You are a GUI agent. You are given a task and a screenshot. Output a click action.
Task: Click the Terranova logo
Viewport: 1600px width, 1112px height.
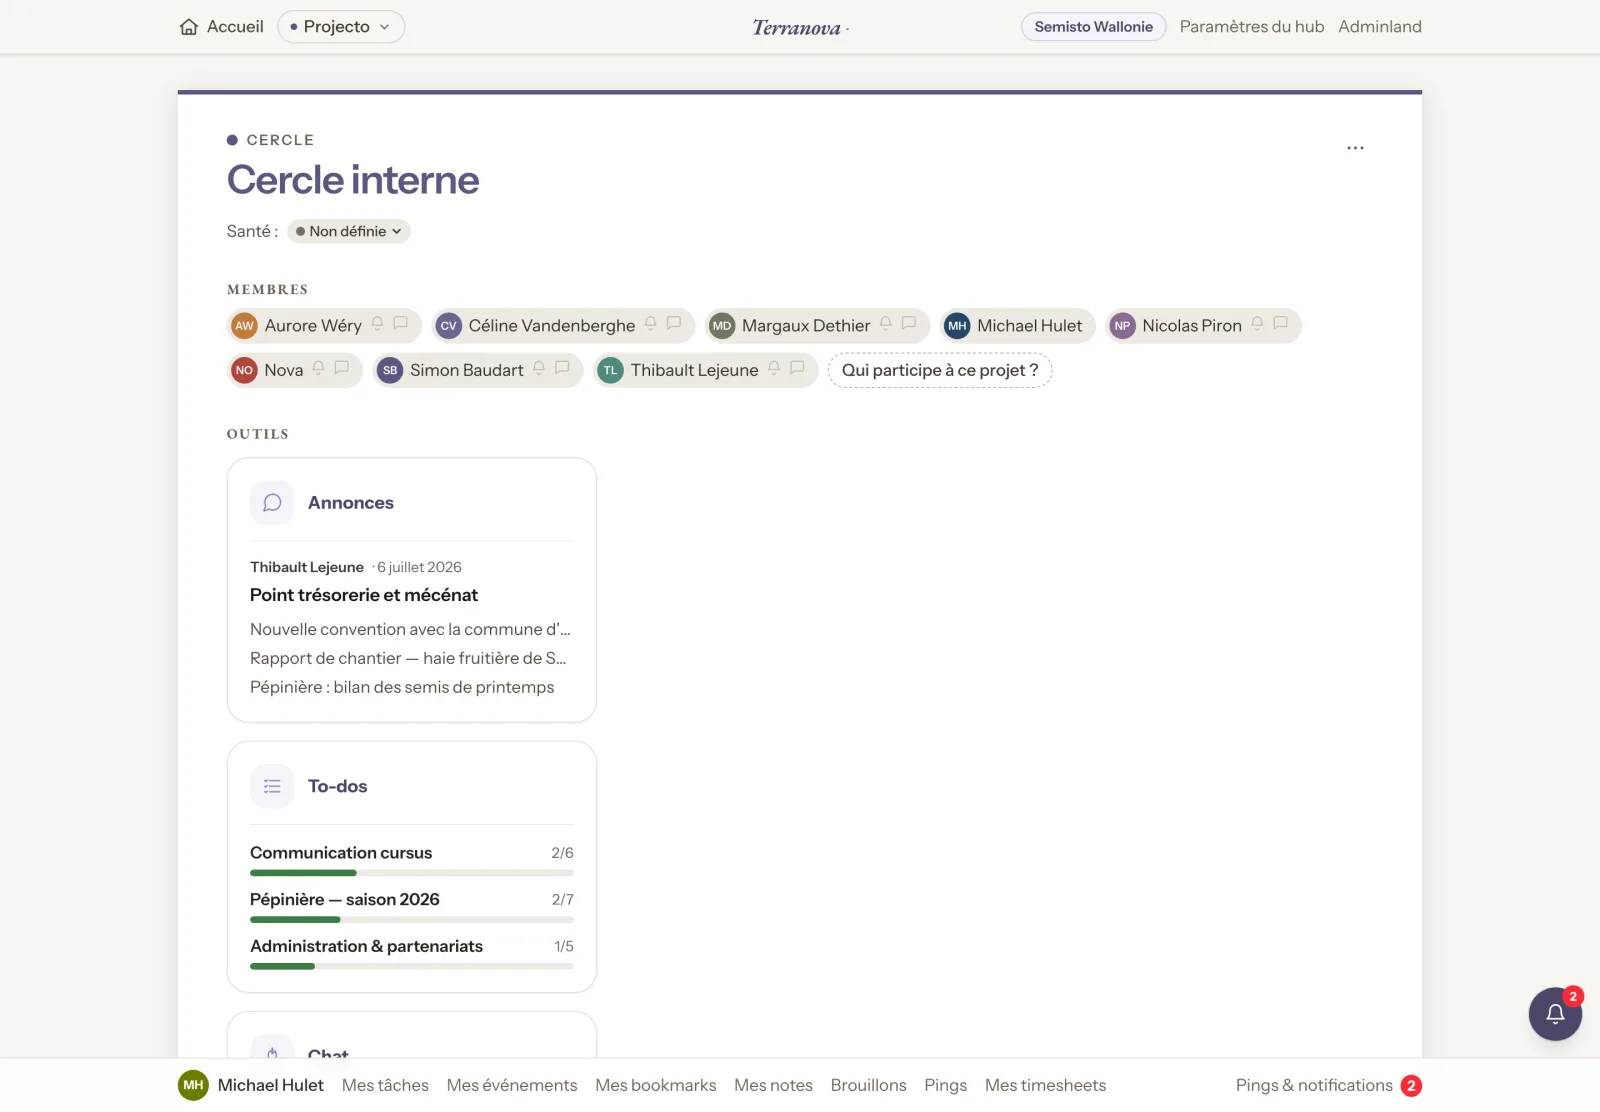pyautogui.click(x=799, y=28)
